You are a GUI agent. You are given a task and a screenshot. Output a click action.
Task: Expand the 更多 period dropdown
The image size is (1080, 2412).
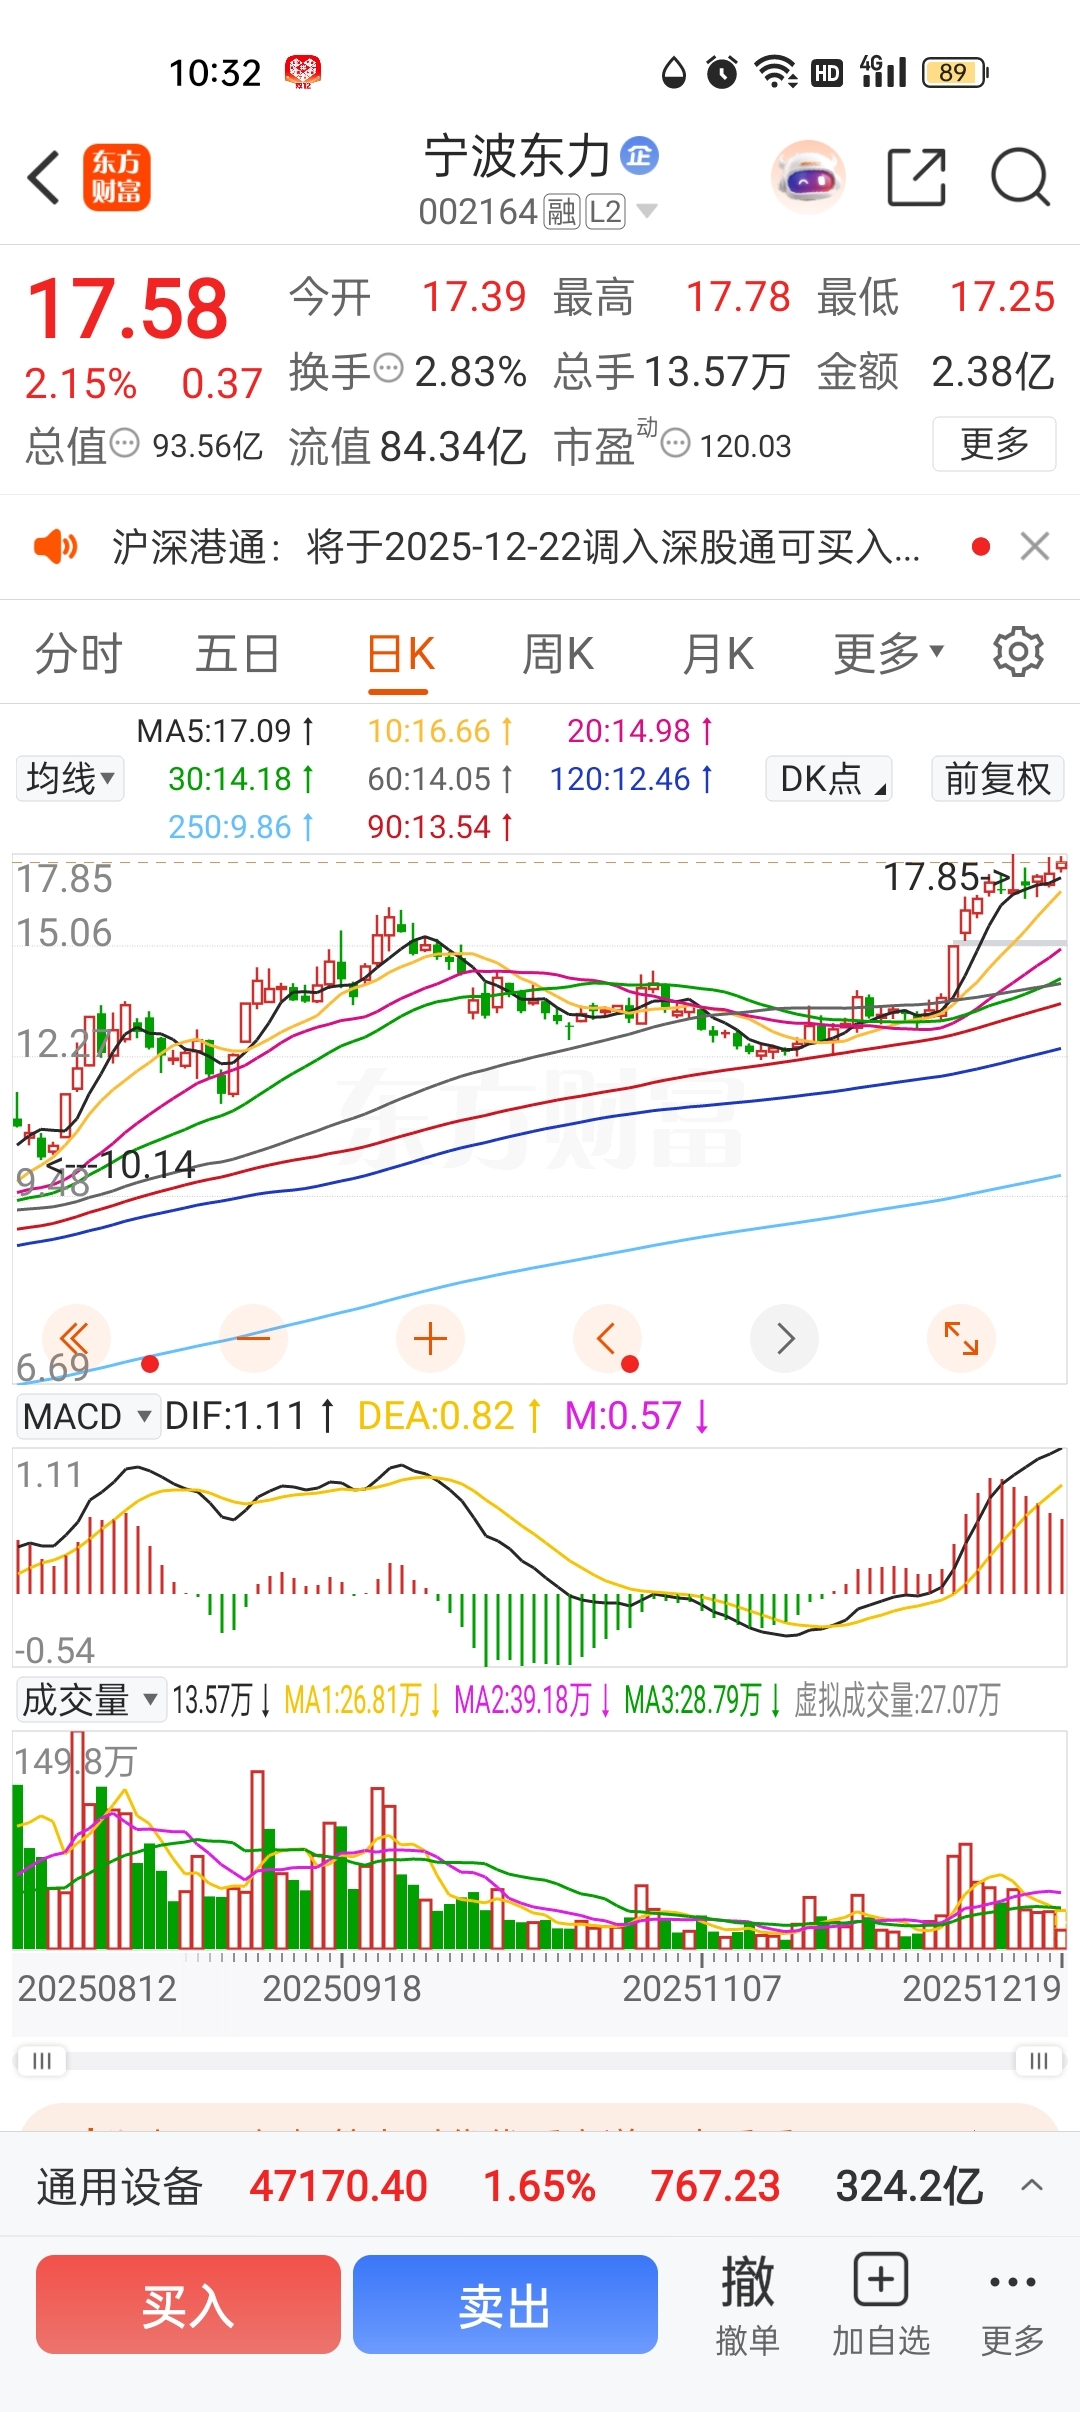(x=889, y=654)
